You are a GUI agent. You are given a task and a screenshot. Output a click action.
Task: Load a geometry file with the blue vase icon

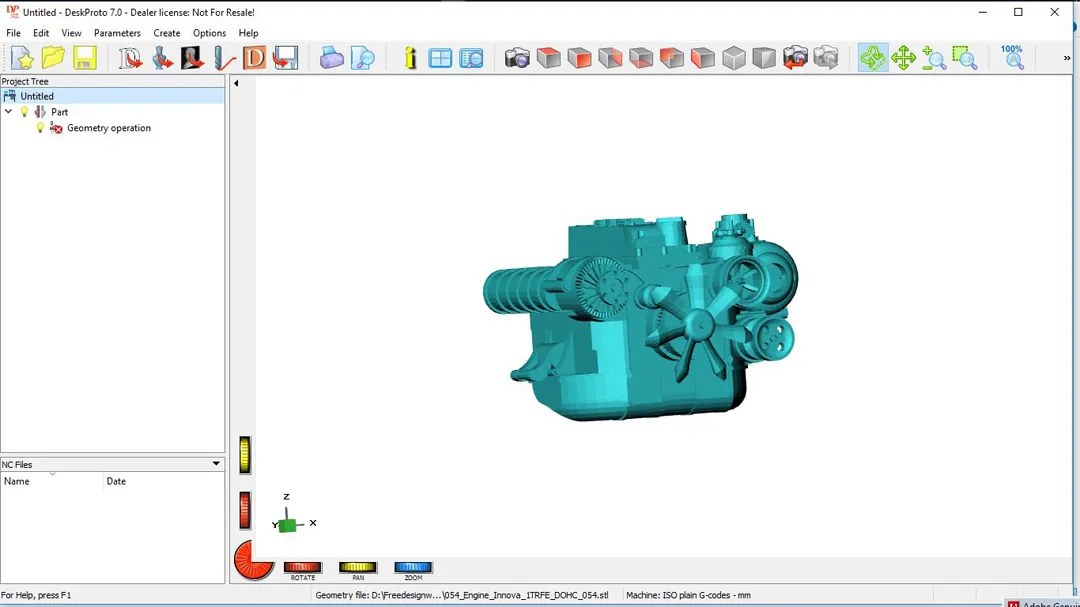coord(162,58)
